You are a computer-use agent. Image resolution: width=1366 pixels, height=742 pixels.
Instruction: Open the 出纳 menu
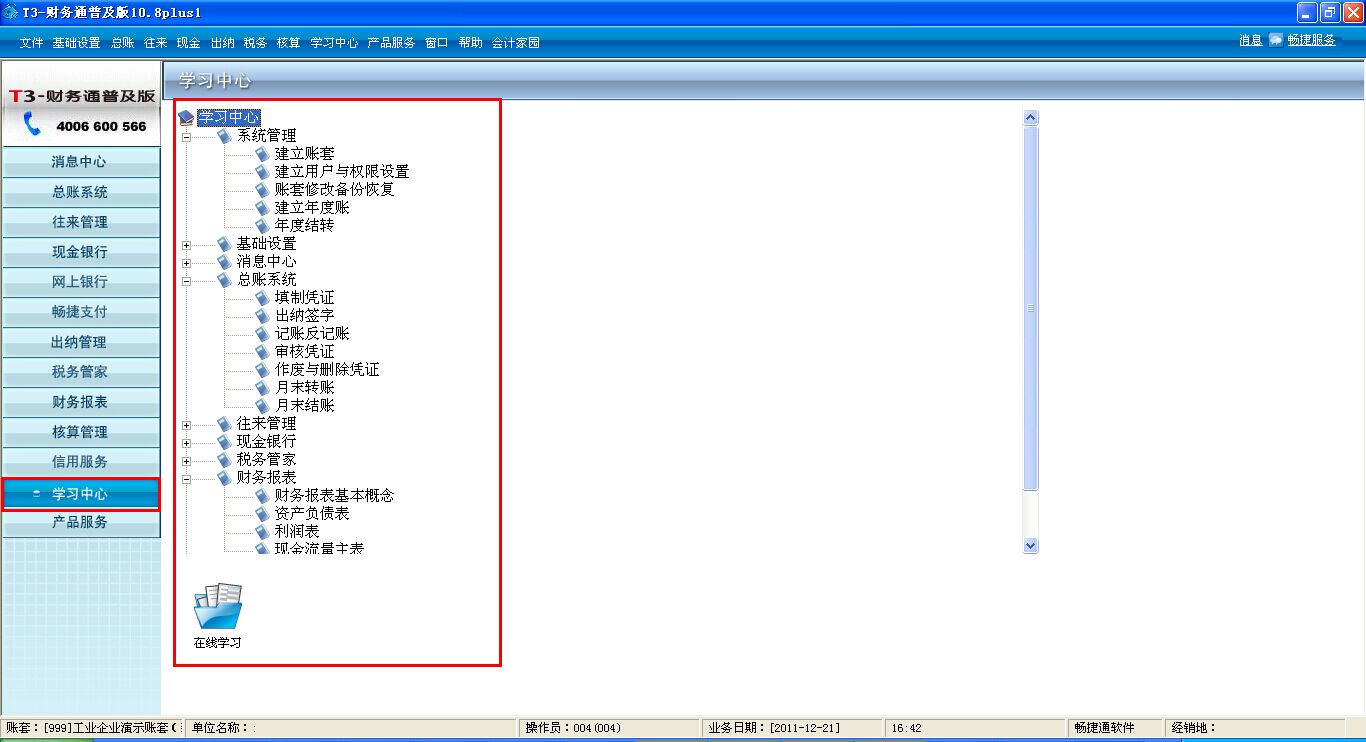(222, 43)
